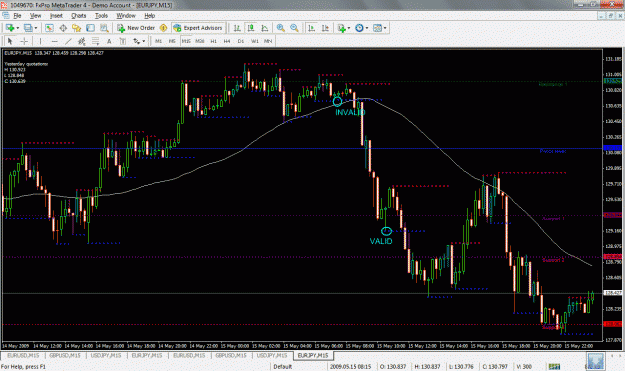The width and height of the screenshot is (625, 371).
Task: Open the Insert menu
Action: (56, 16)
